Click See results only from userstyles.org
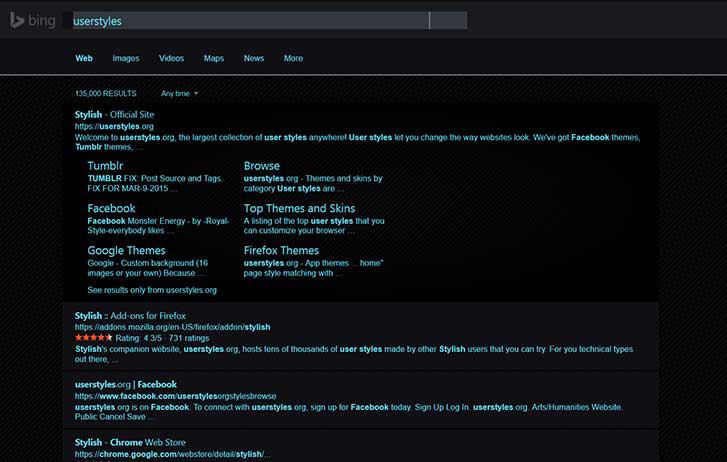 152,290
